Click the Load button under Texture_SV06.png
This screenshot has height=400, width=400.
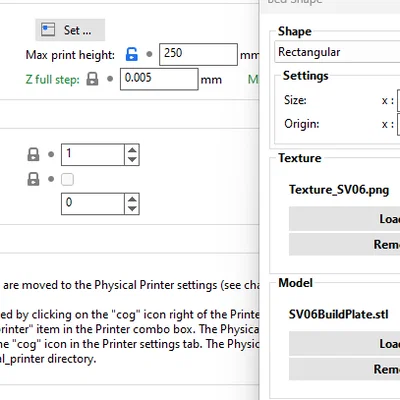[344, 219]
